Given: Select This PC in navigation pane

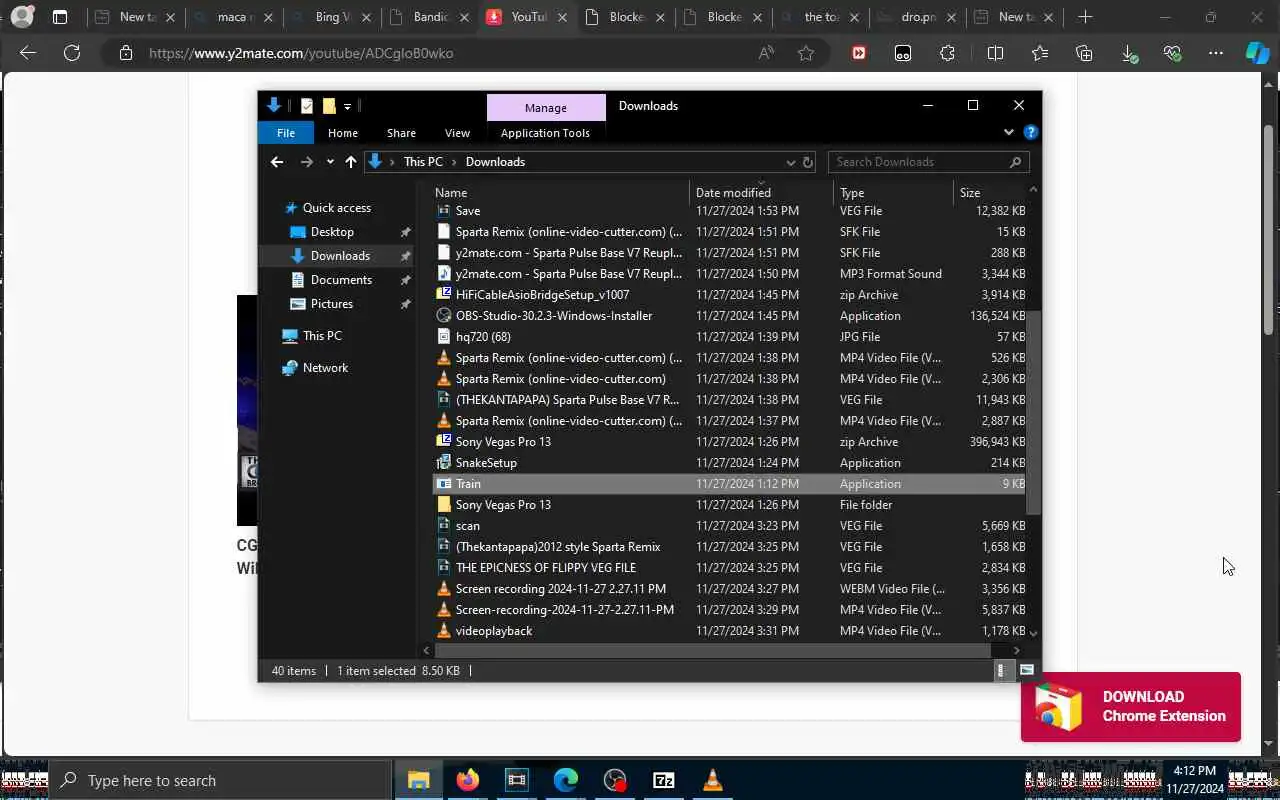Looking at the screenshot, I should 322,336.
